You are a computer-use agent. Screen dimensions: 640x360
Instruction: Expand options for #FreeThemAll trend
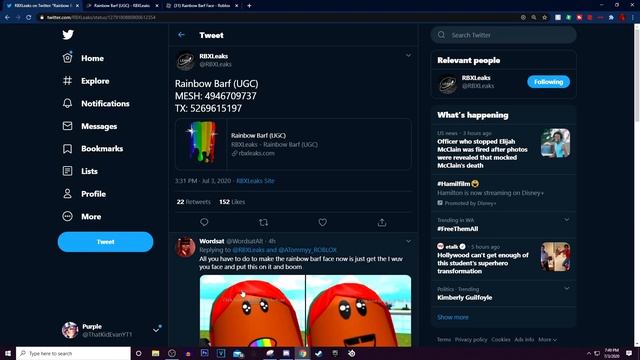pos(567,220)
